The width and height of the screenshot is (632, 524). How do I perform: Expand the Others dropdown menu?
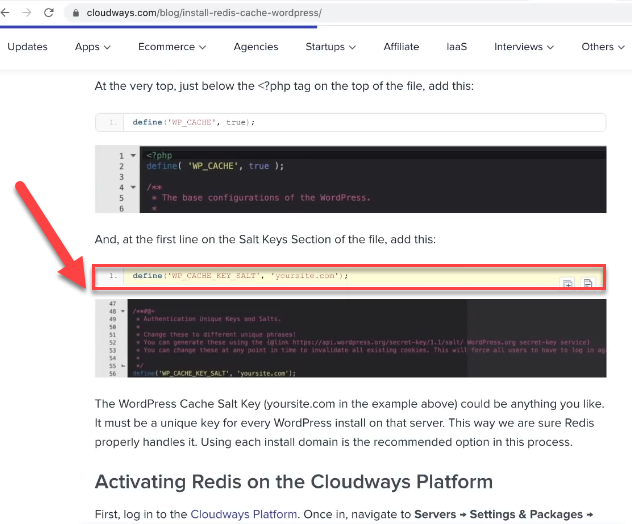point(603,47)
